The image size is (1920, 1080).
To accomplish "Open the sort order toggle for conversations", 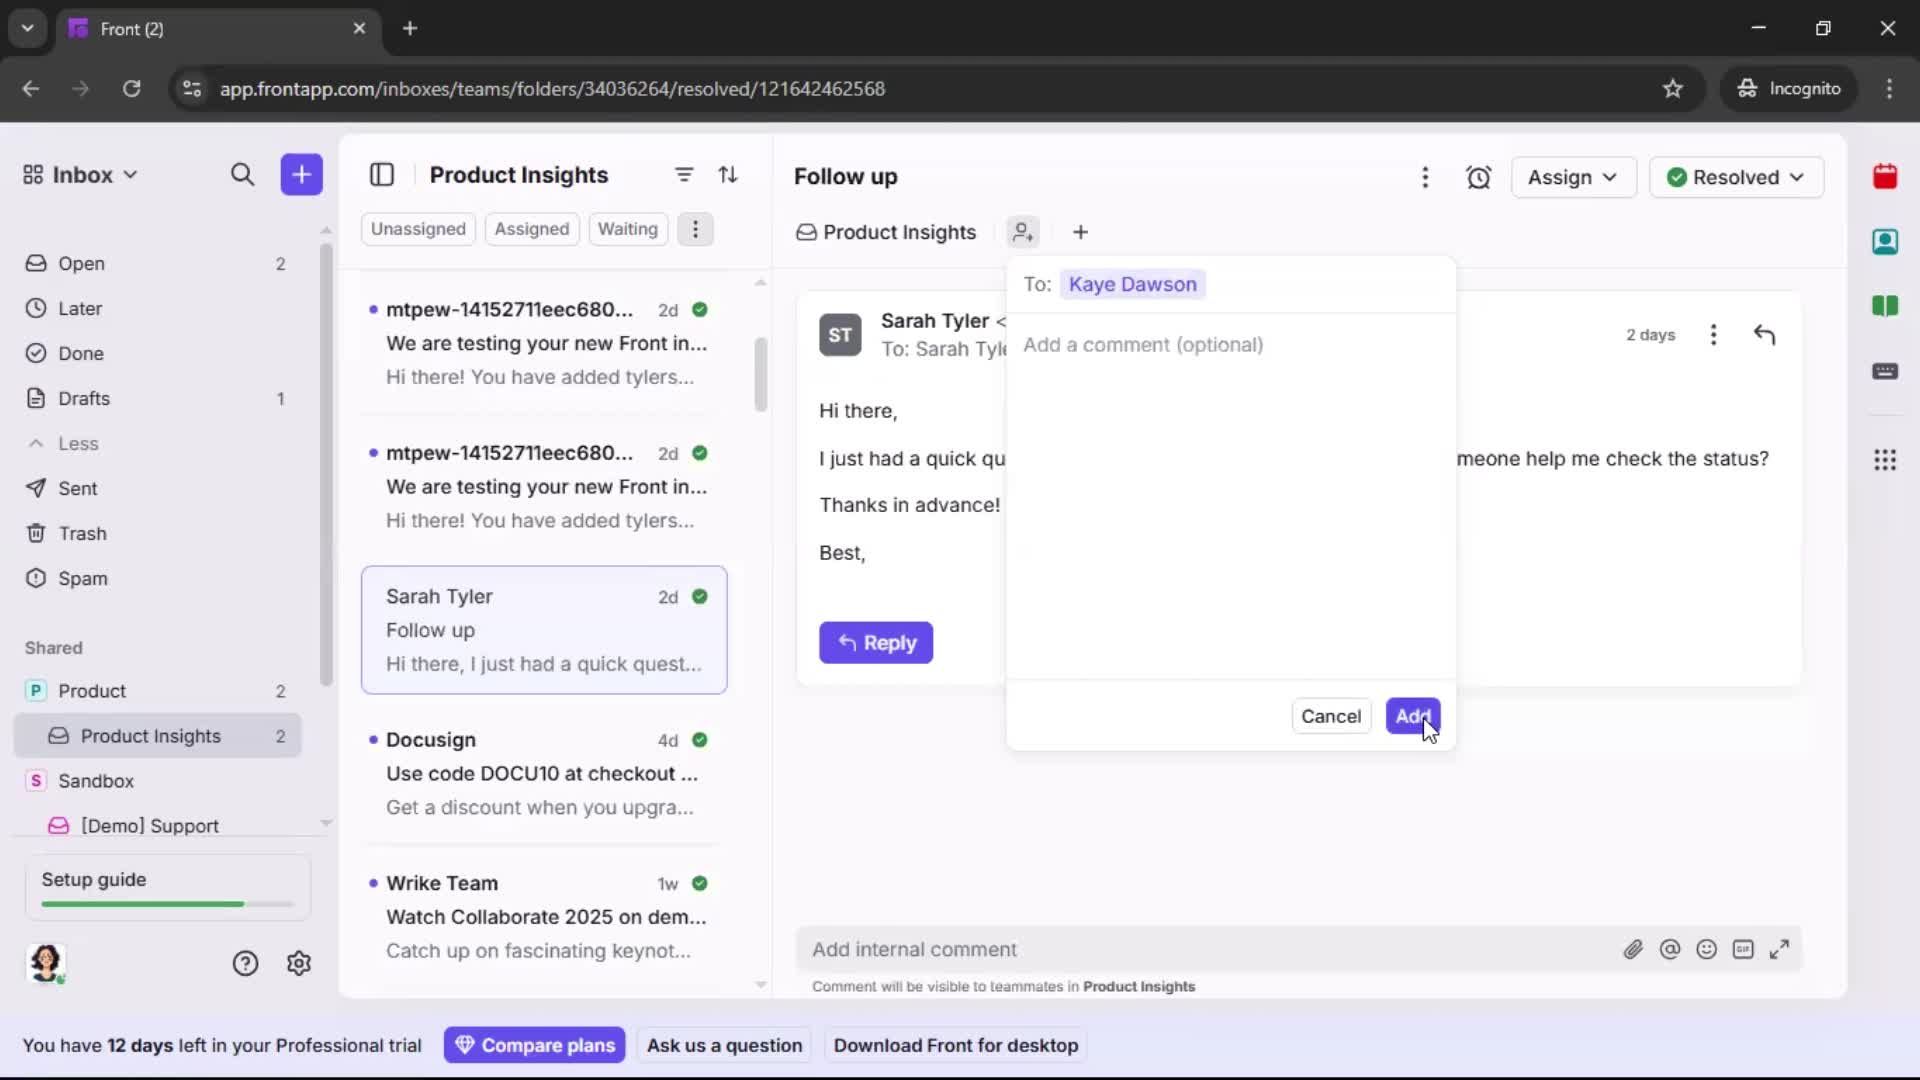I will pos(730,174).
